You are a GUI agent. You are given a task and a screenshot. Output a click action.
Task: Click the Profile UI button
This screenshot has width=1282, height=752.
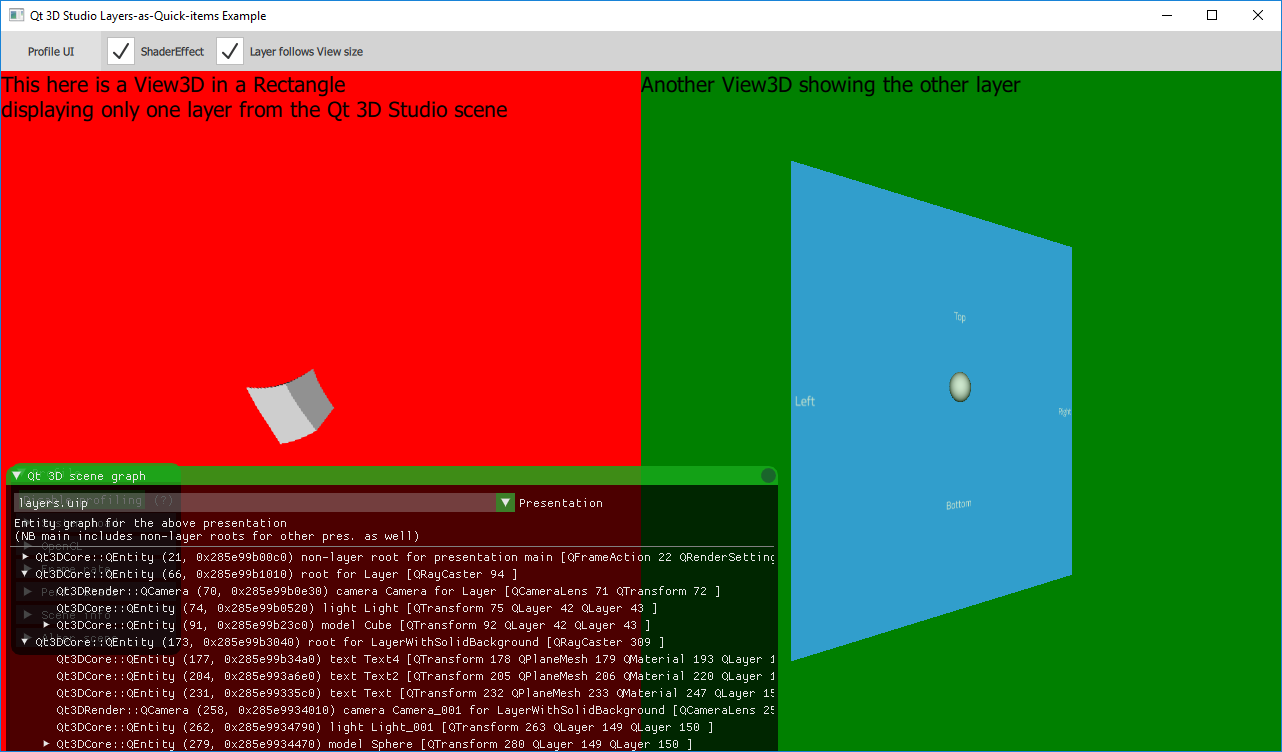point(51,52)
